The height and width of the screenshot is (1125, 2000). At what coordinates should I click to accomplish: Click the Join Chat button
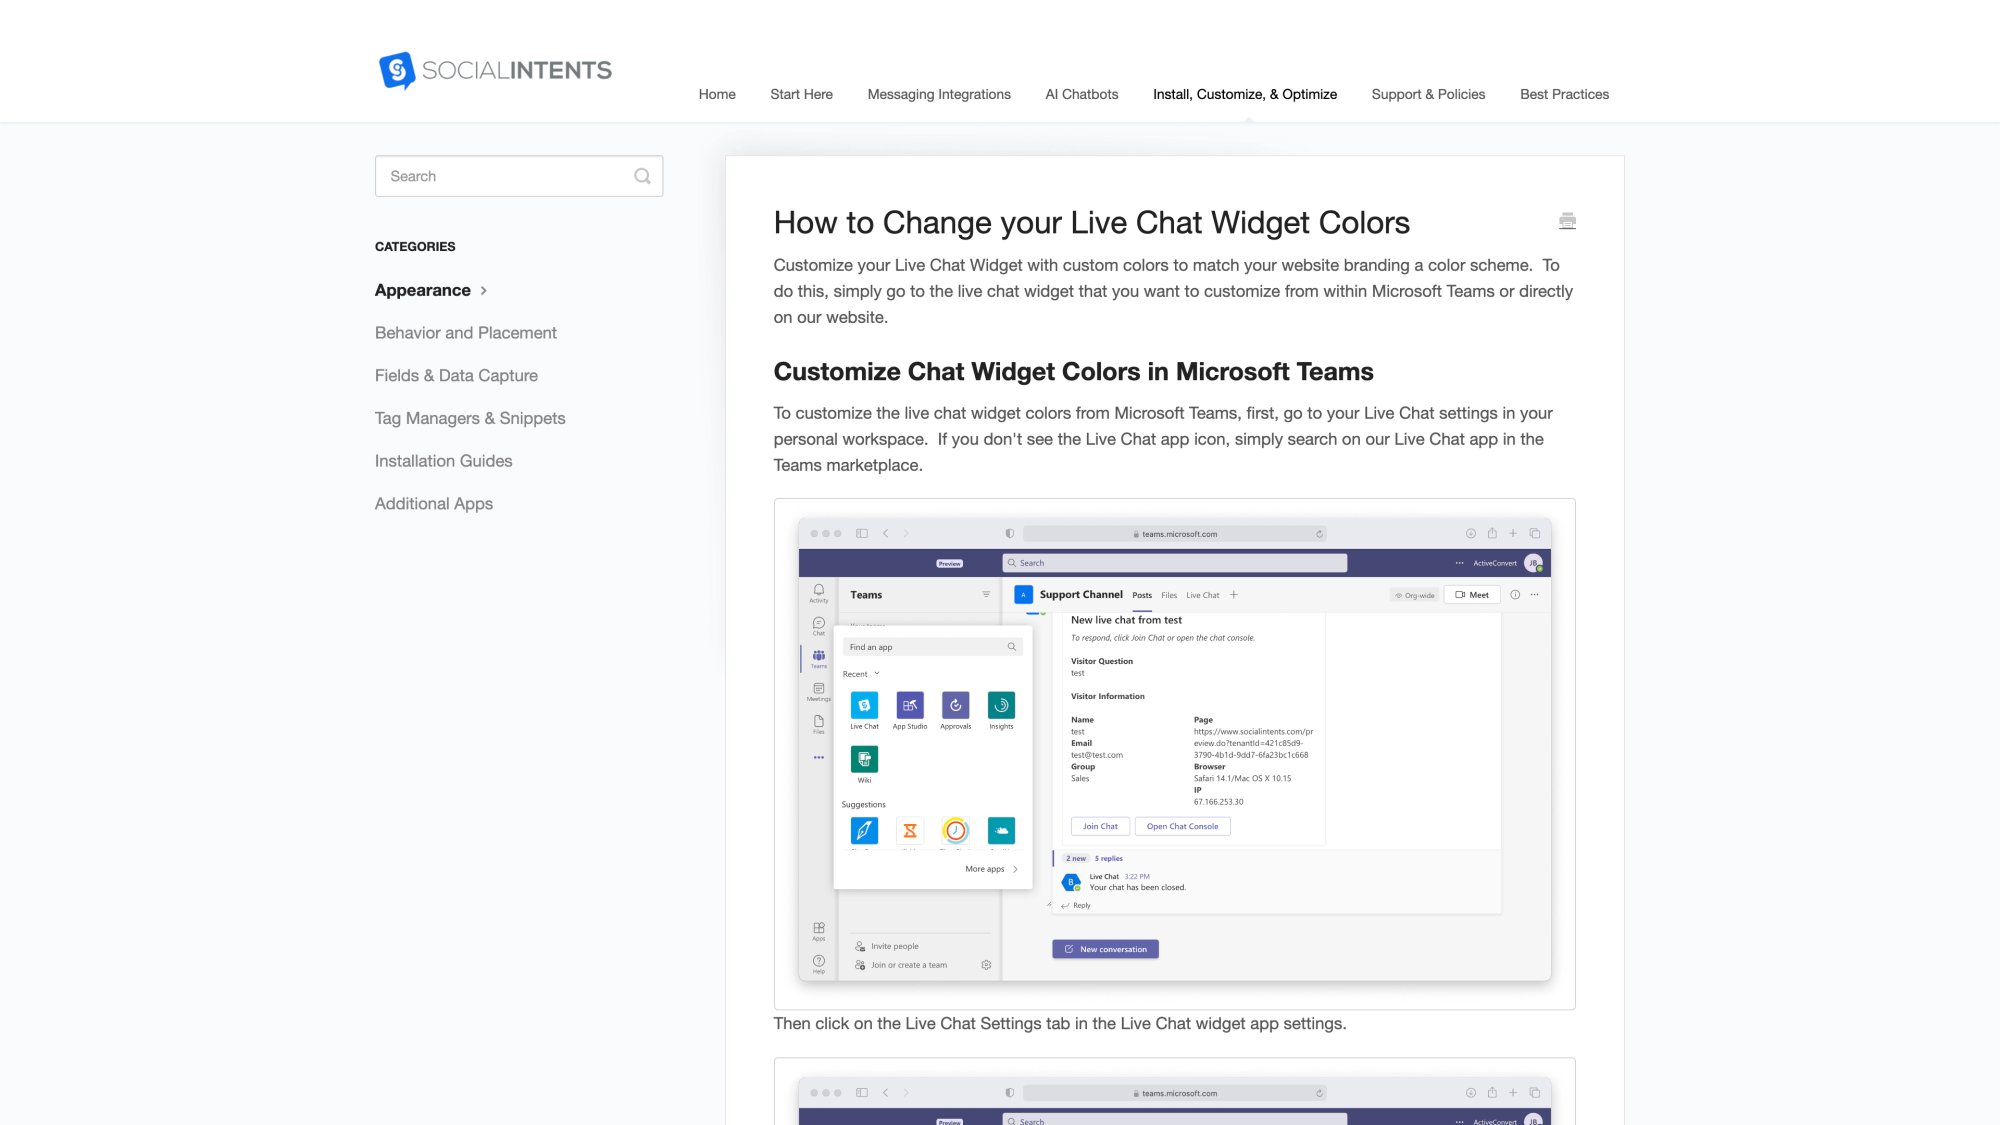pos(1100,826)
